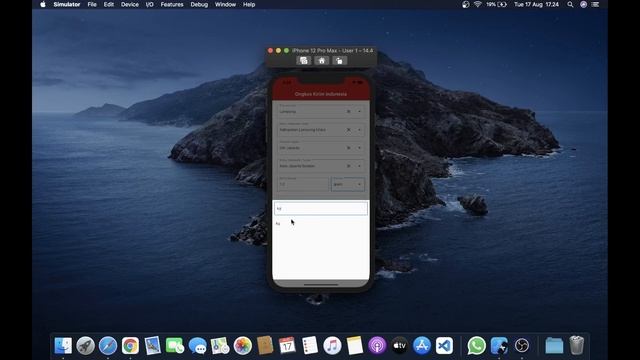Open WhatsApp from the Dock

tap(476, 346)
